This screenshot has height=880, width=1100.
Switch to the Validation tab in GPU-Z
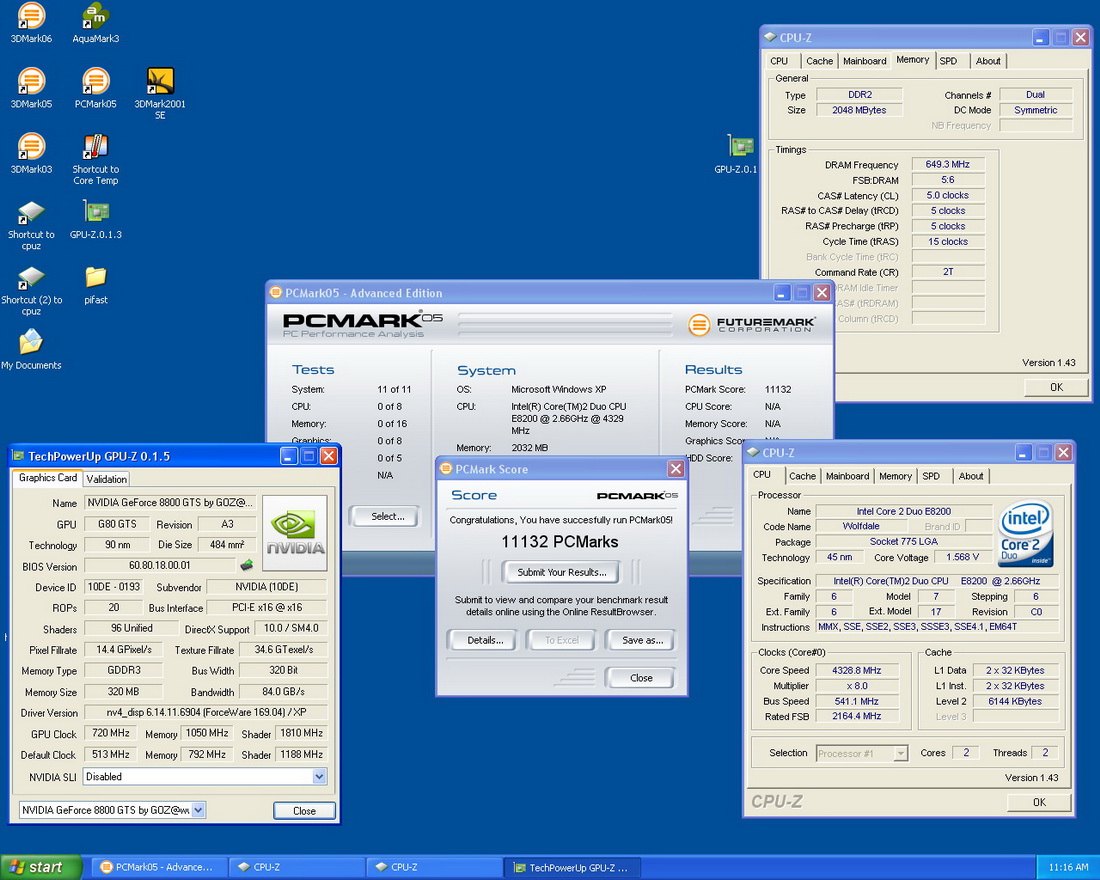click(107, 479)
